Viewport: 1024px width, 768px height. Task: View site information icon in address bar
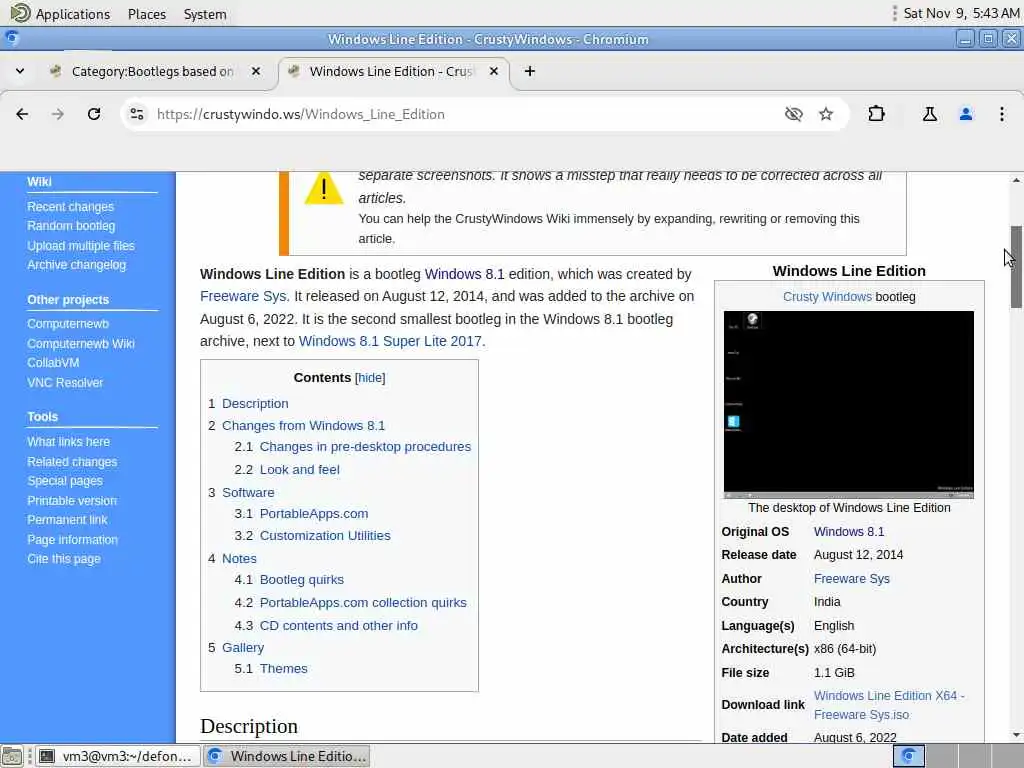pos(136,114)
